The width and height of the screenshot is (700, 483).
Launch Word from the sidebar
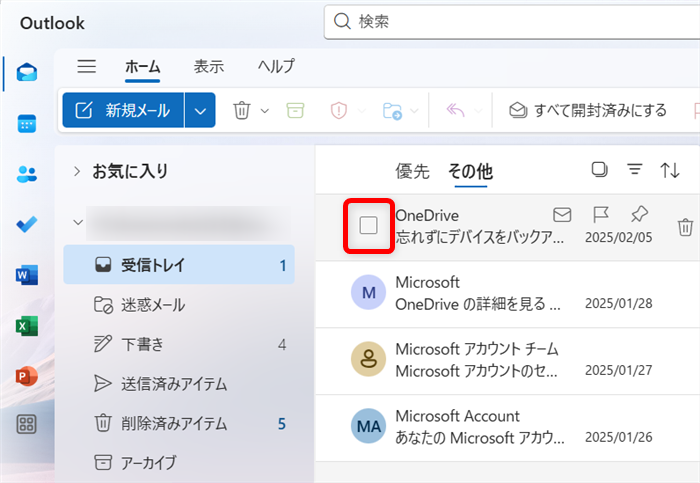(27, 275)
